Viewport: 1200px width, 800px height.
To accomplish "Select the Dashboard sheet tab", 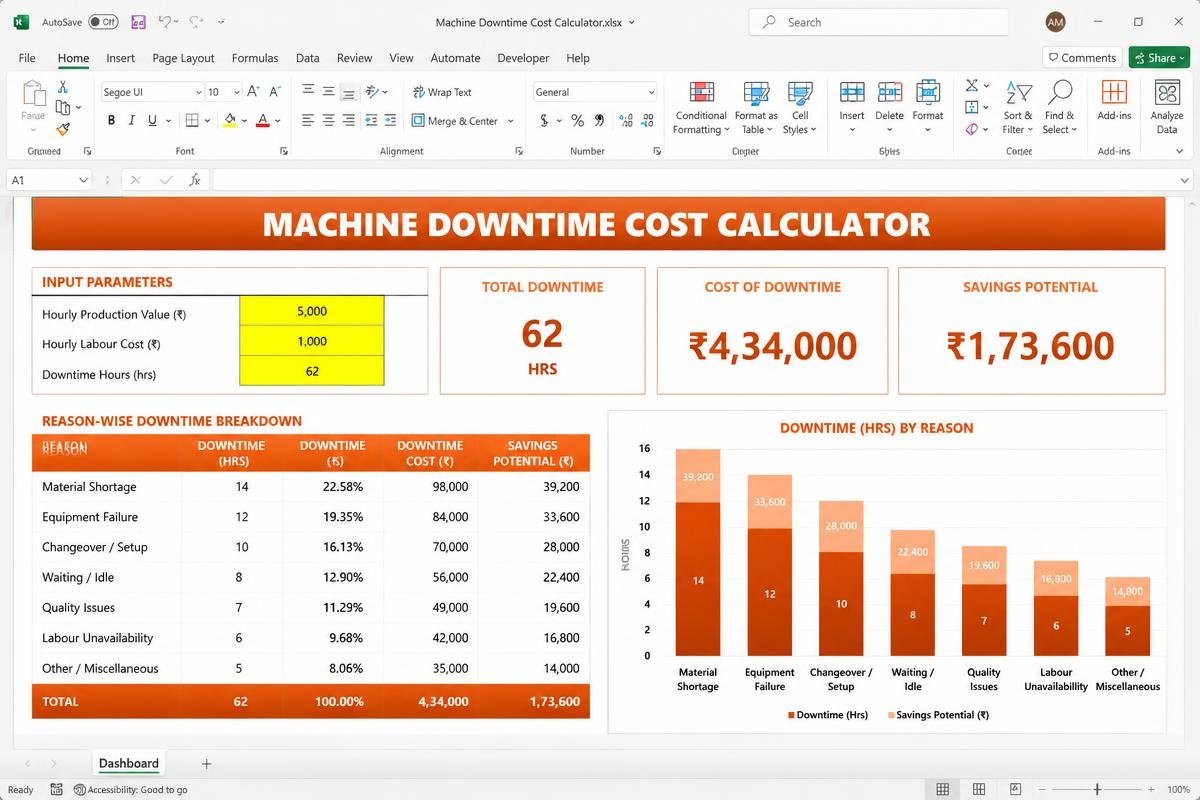I will [128, 763].
